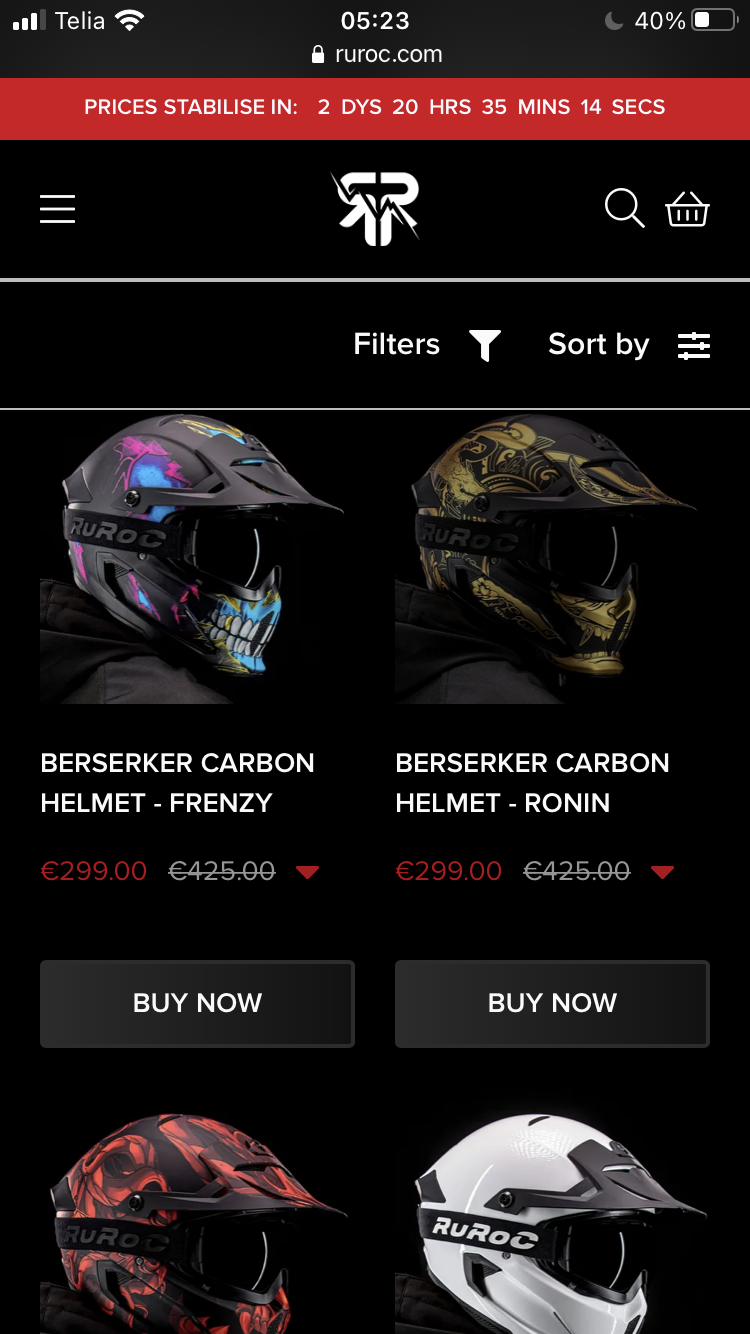Screen dimensions: 750x1334
Task: Open the Sort by options
Action: [598, 345]
